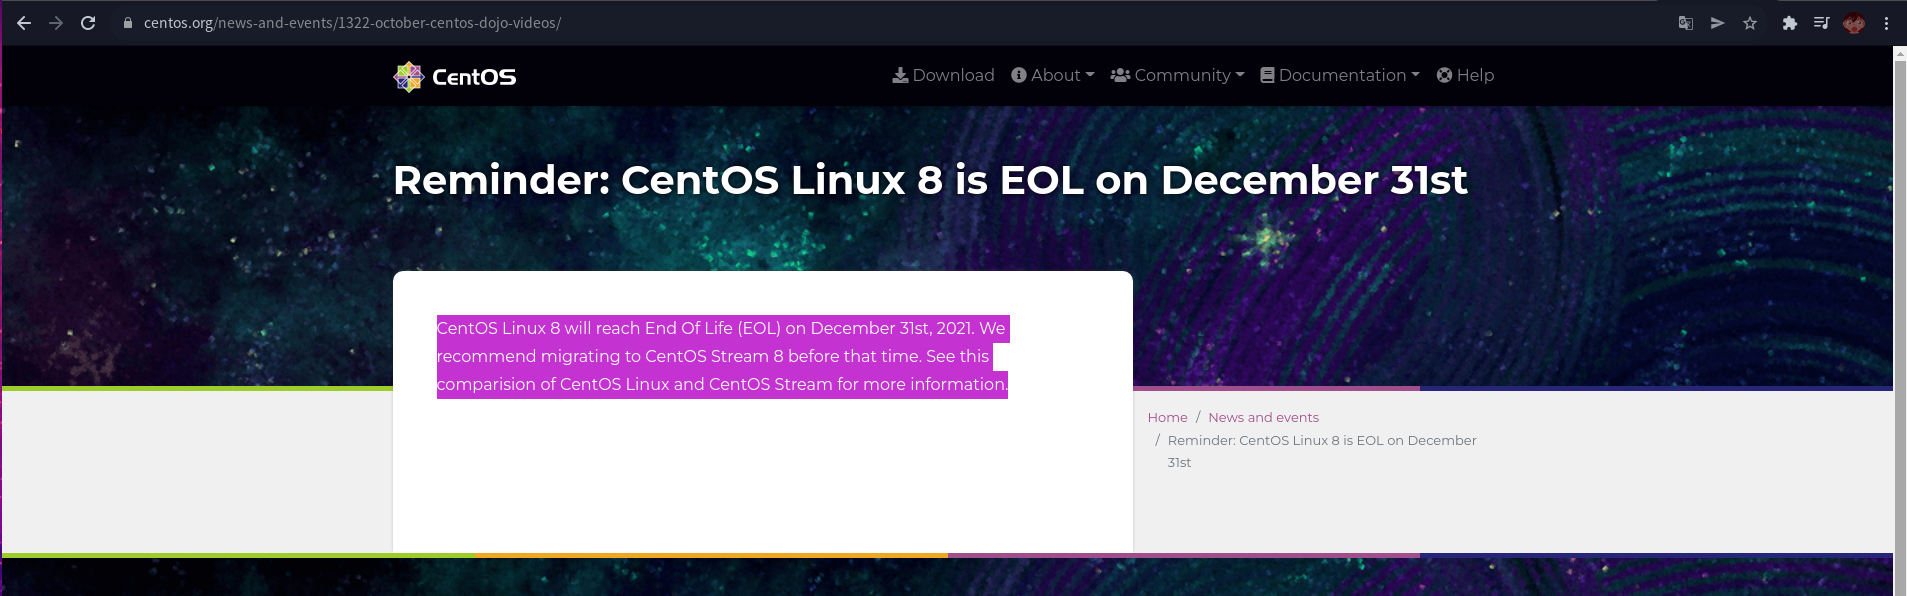This screenshot has width=1907, height=596.
Task: Click the padlock site info icon
Action: point(128,23)
